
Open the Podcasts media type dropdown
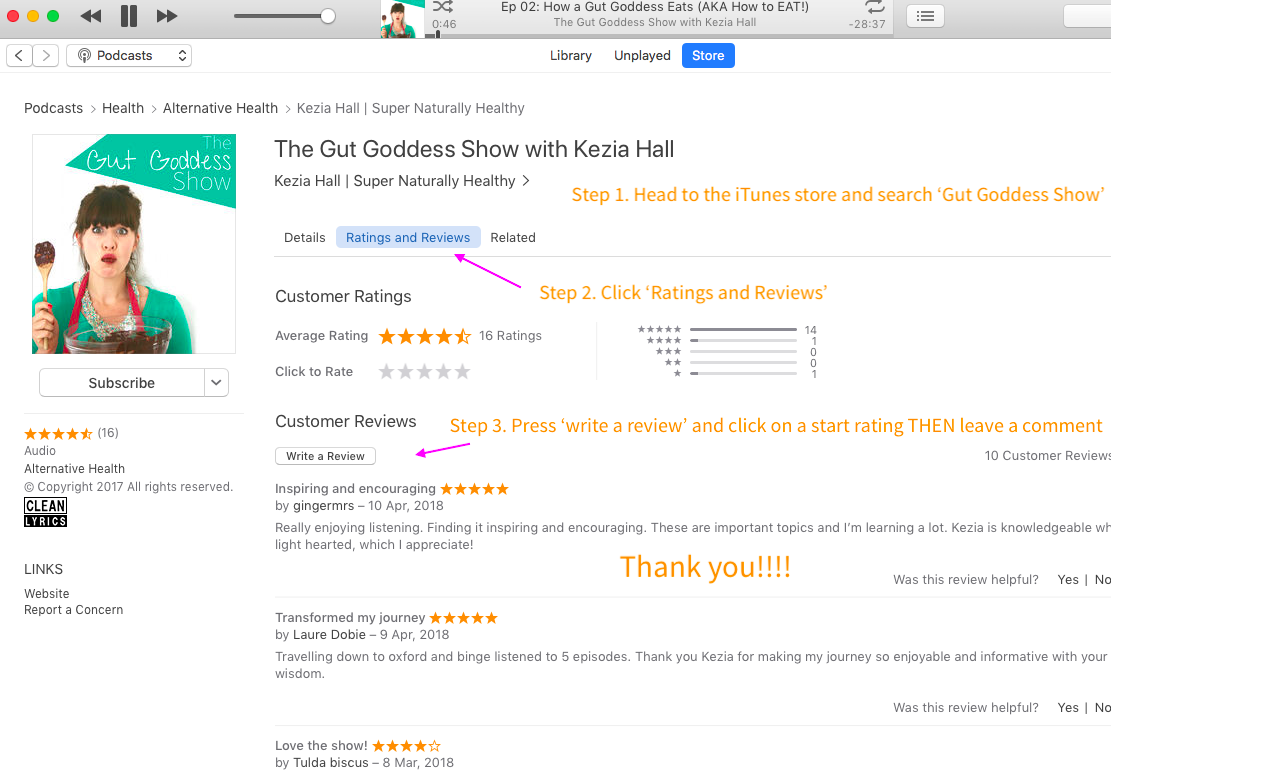pyautogui.click(x=129, y=56)
